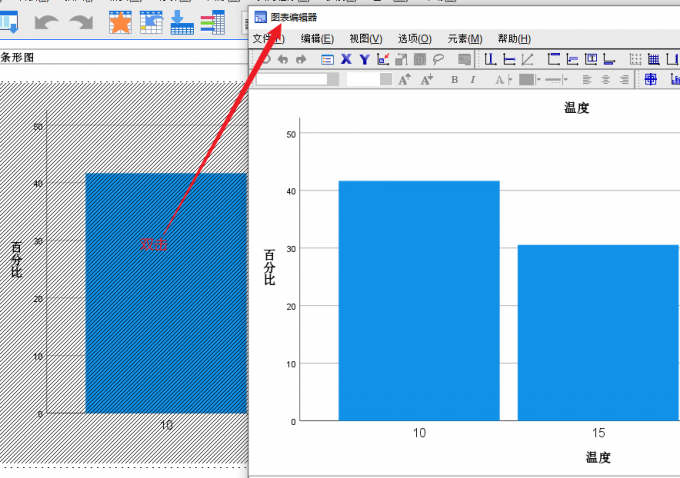
Task: Open the 视图(V) menu
Action: [x=366, y=39]
